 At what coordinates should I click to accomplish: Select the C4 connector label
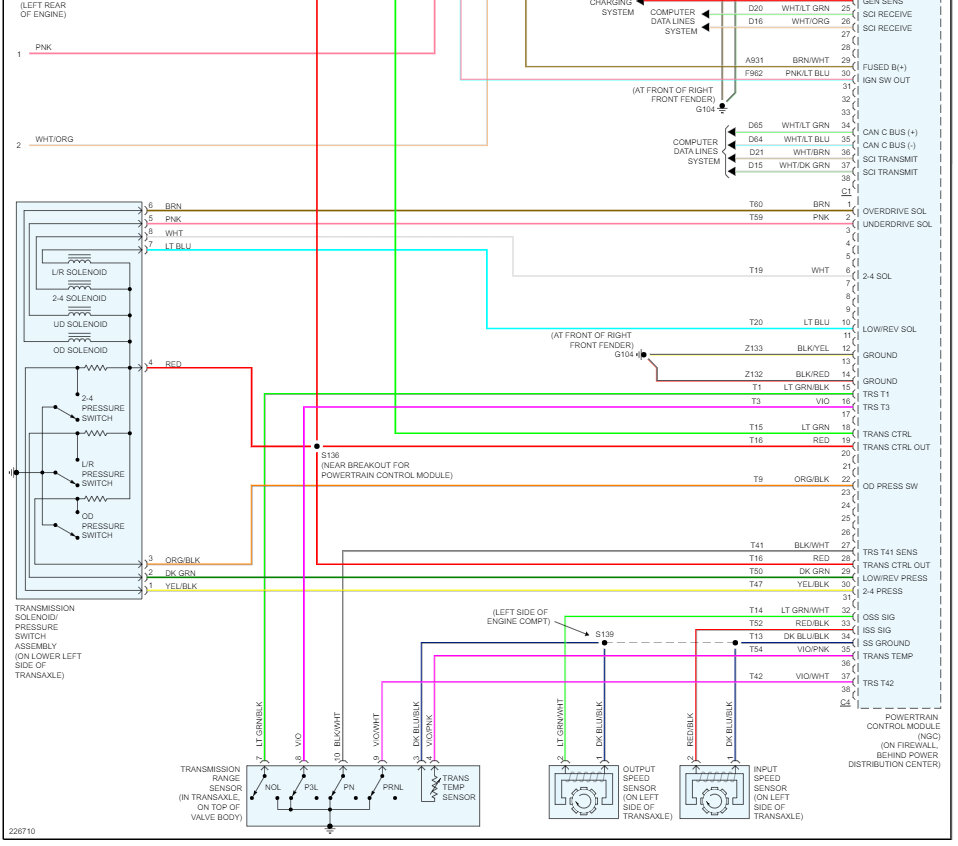845,702
